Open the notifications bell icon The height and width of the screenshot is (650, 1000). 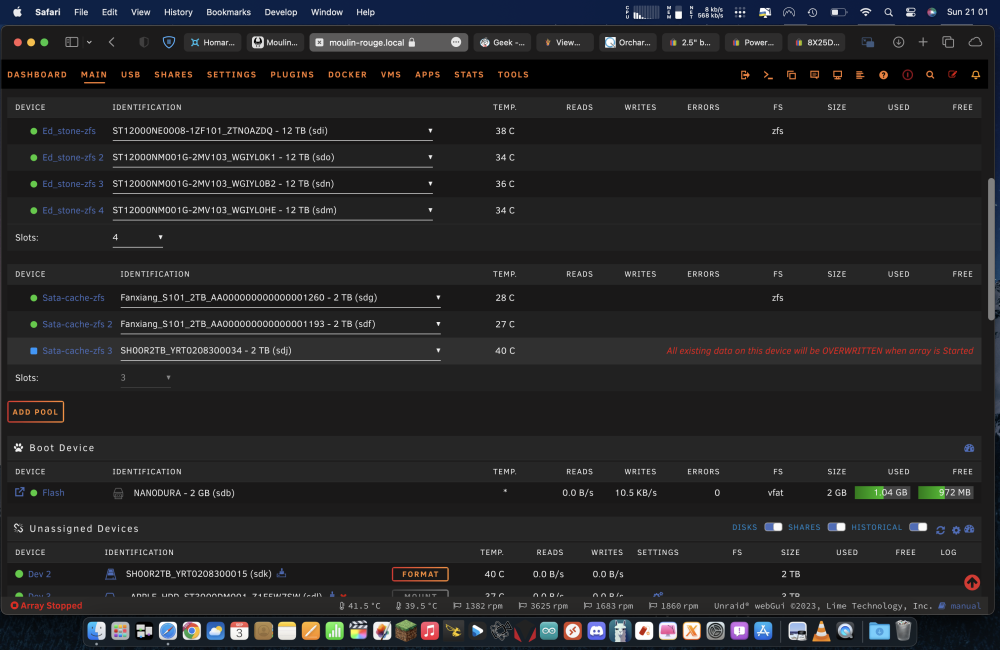[976, 75]
